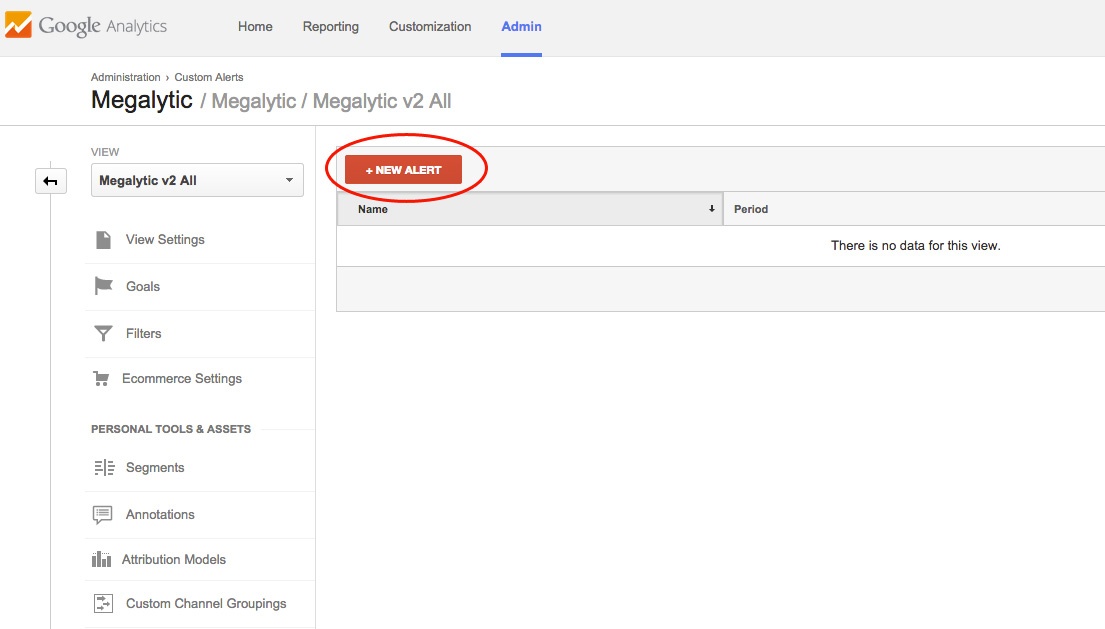The image size is (1105, 629).
Task: Go to the Customization tab
Action: click(430, 27)
